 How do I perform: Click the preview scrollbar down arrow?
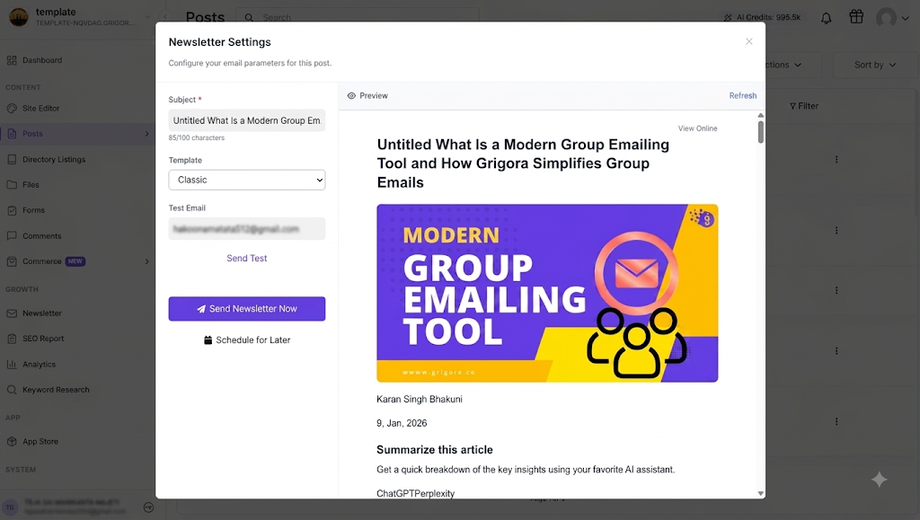click(760, 494)
